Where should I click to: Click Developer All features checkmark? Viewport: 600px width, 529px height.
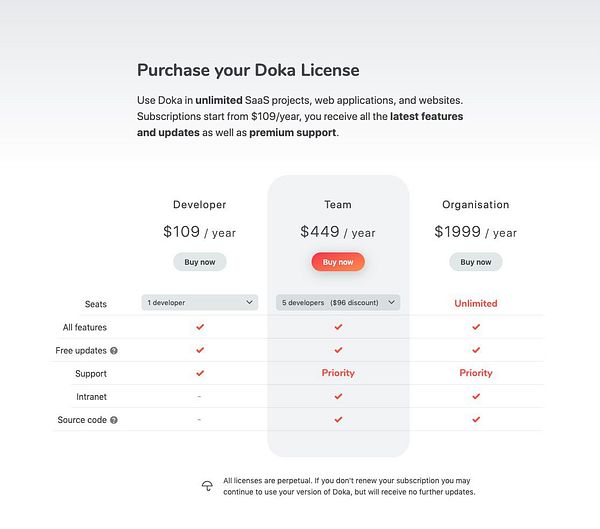(200, 327)
